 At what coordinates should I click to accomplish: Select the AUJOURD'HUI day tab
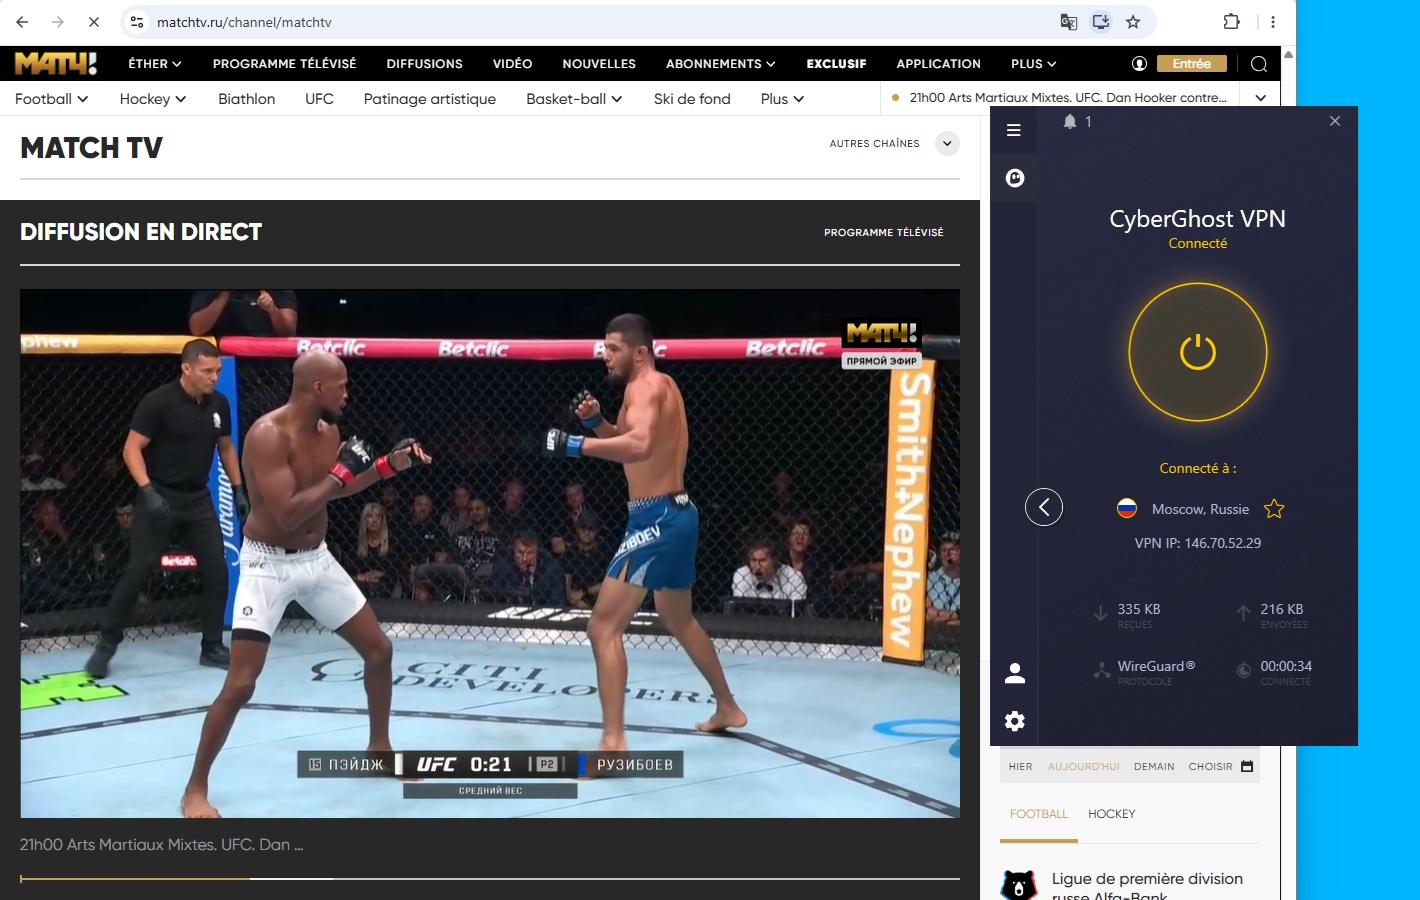[x=1084, y=767]
